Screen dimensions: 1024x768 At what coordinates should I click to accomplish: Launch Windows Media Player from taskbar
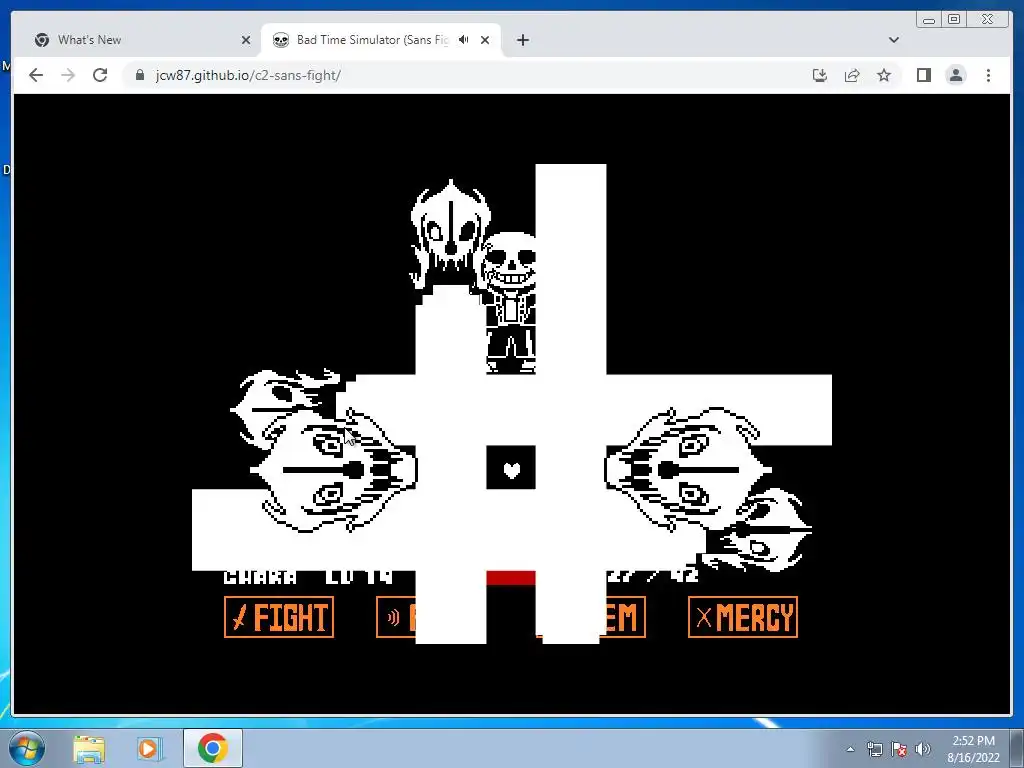click(149, 748)
